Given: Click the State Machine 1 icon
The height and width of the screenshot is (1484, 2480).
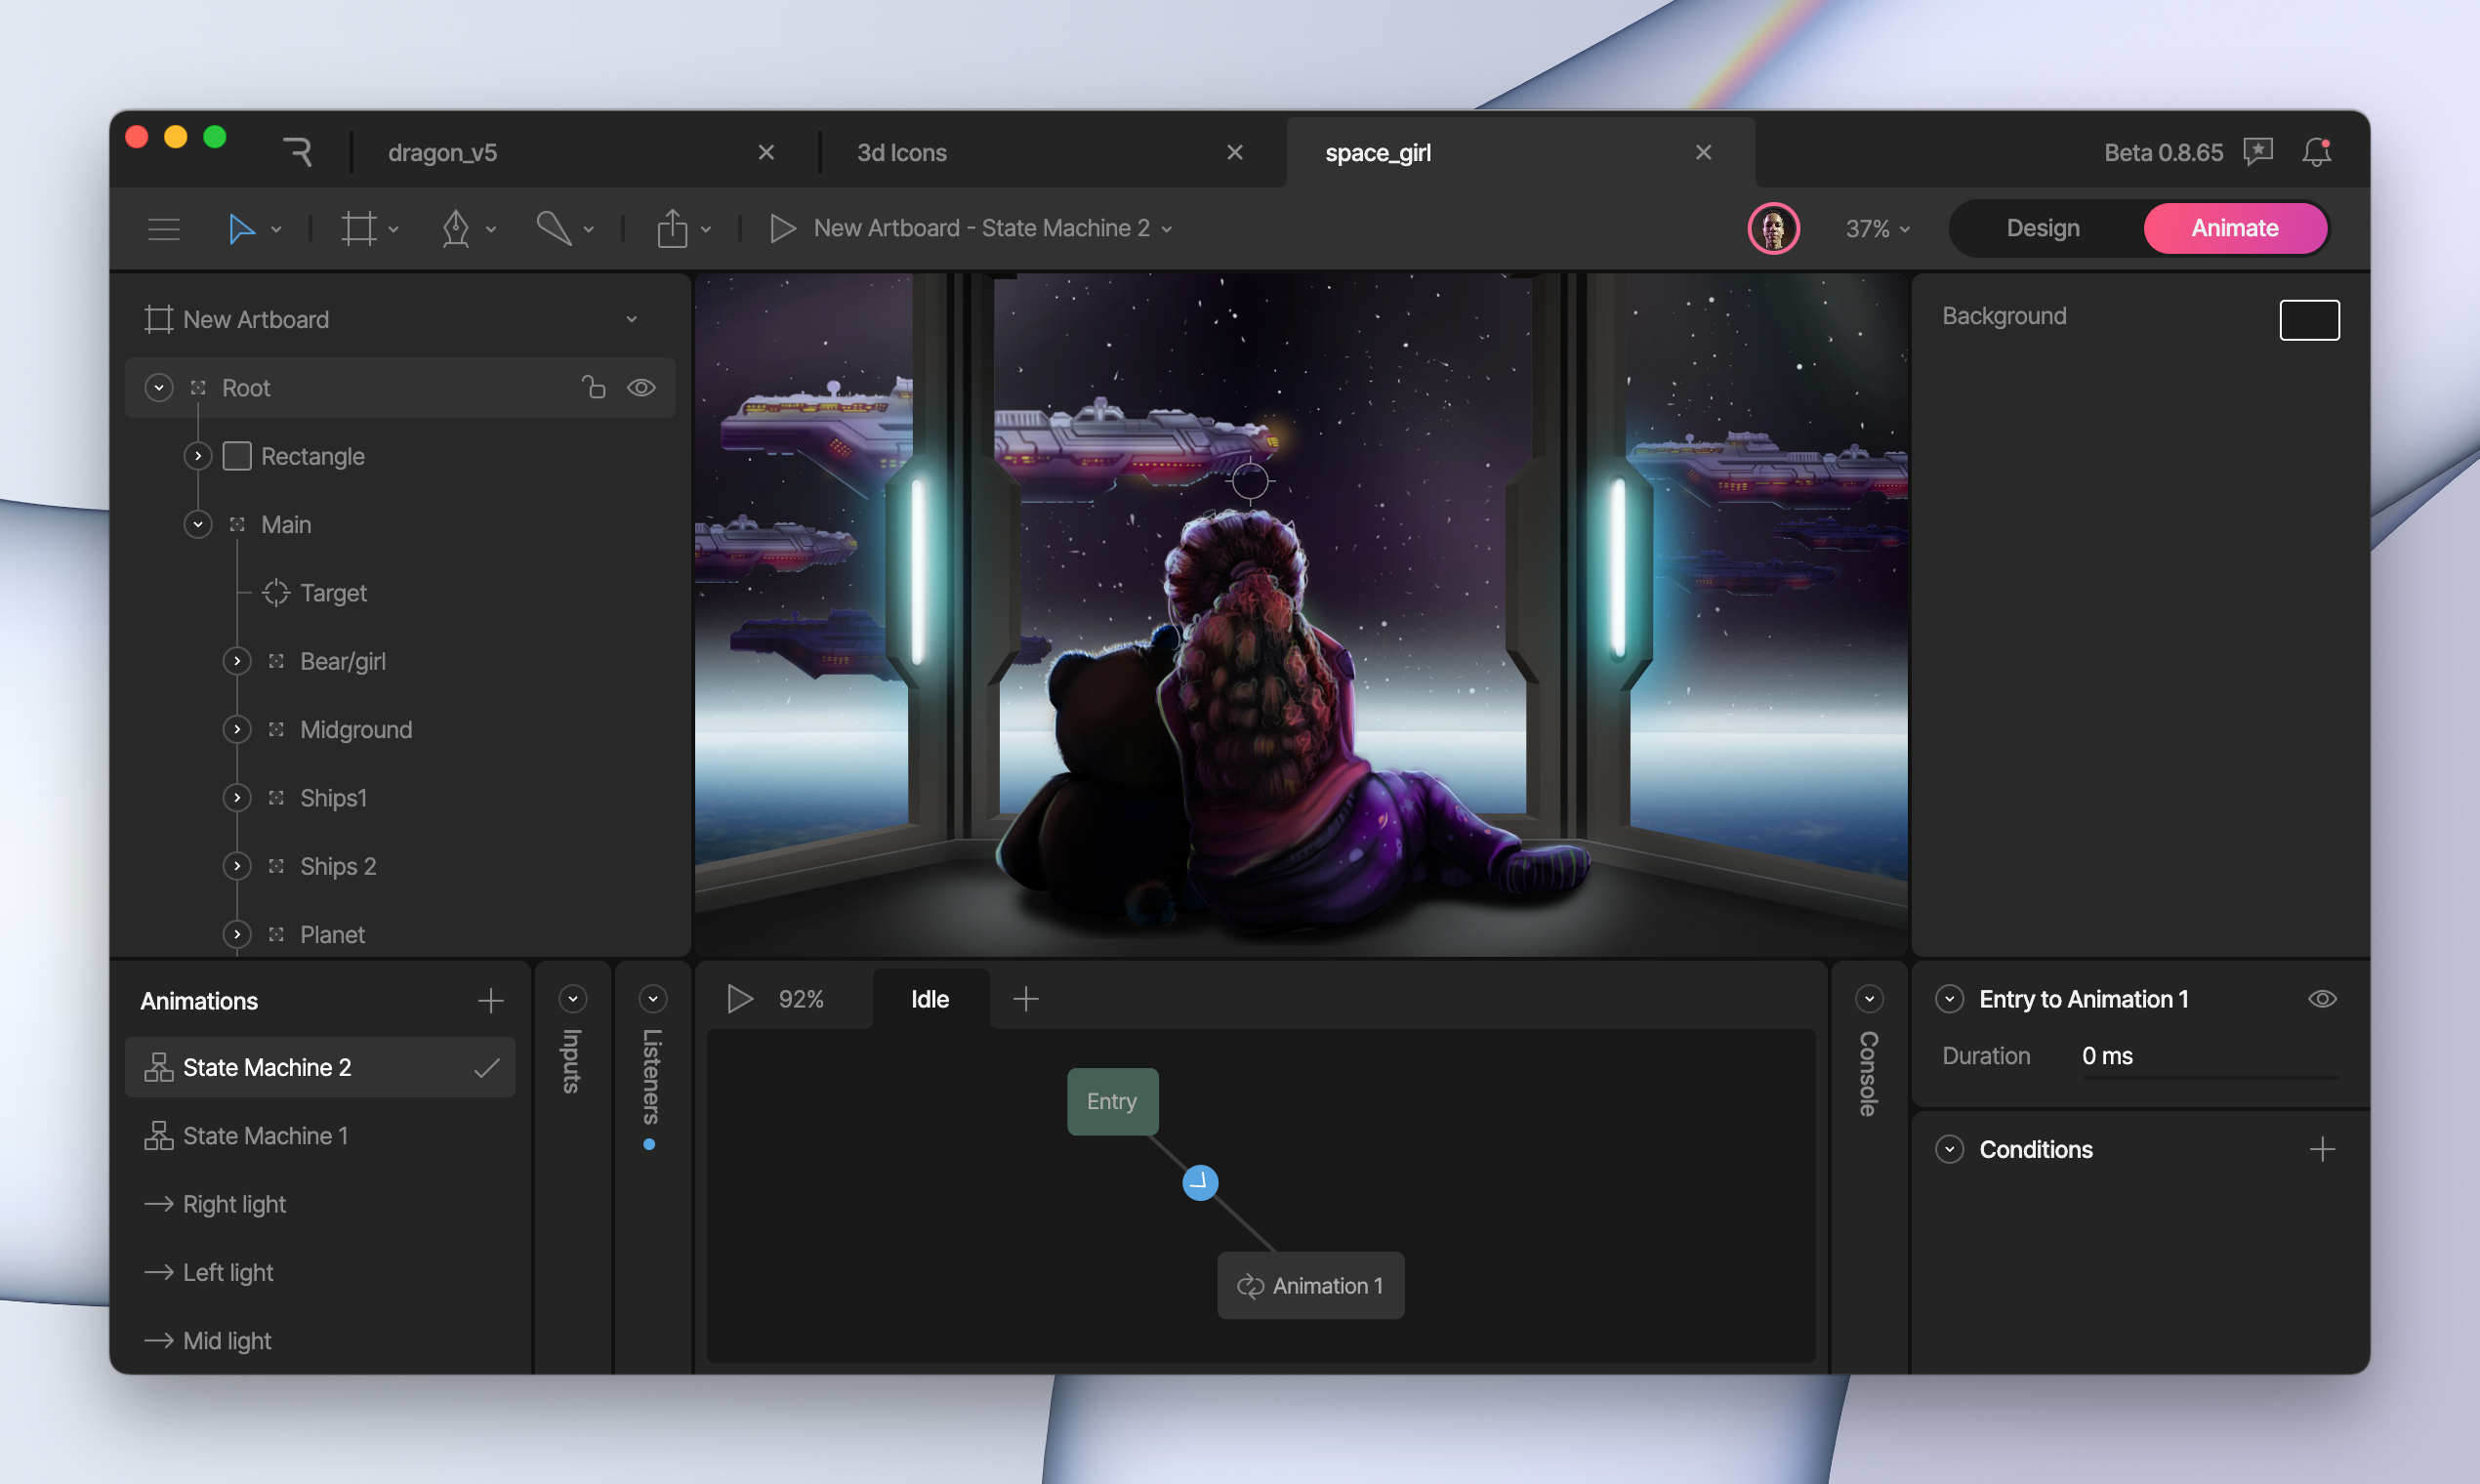Looking at the screenshot, I should (159, 1136).
